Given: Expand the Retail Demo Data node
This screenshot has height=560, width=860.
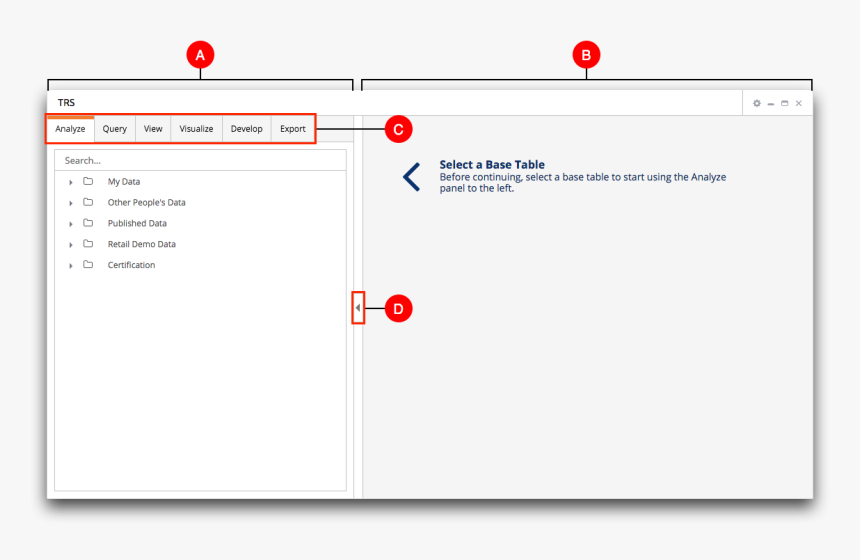Looking at the screenshot, I should pyautogui.click(x=71, y=245).
